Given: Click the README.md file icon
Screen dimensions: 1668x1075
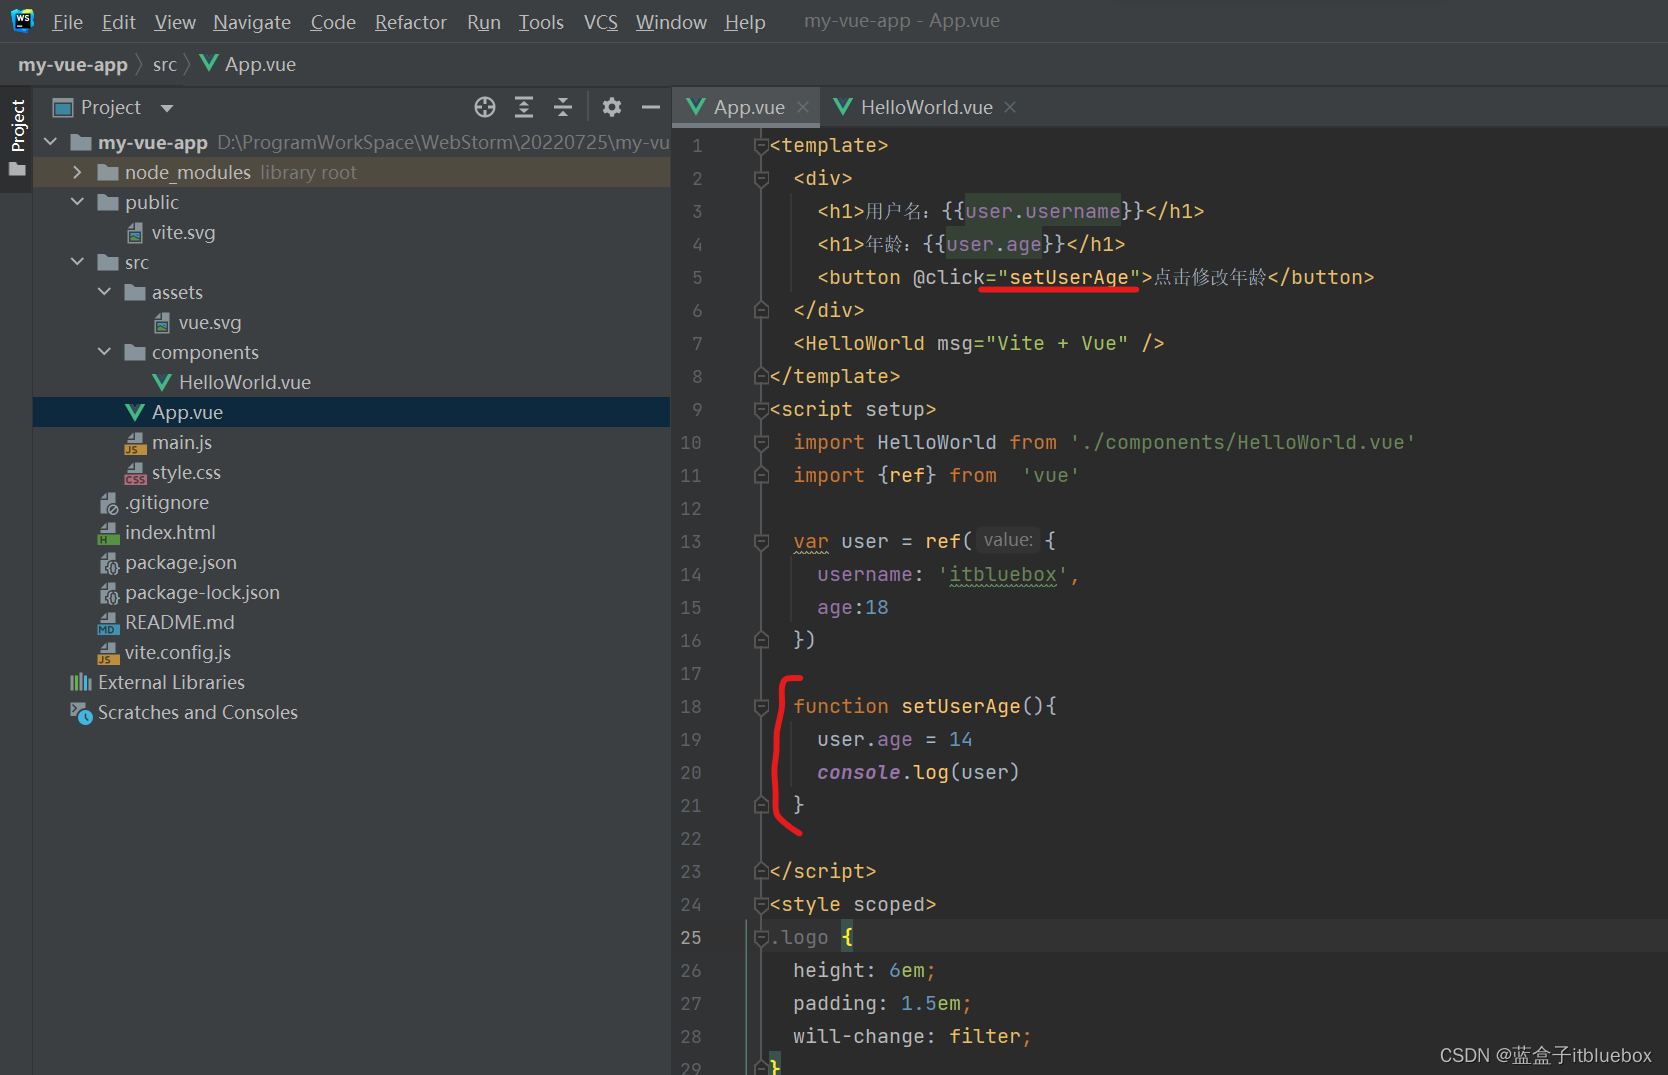Looking at the screenshot, I should [x=108, y=623].
